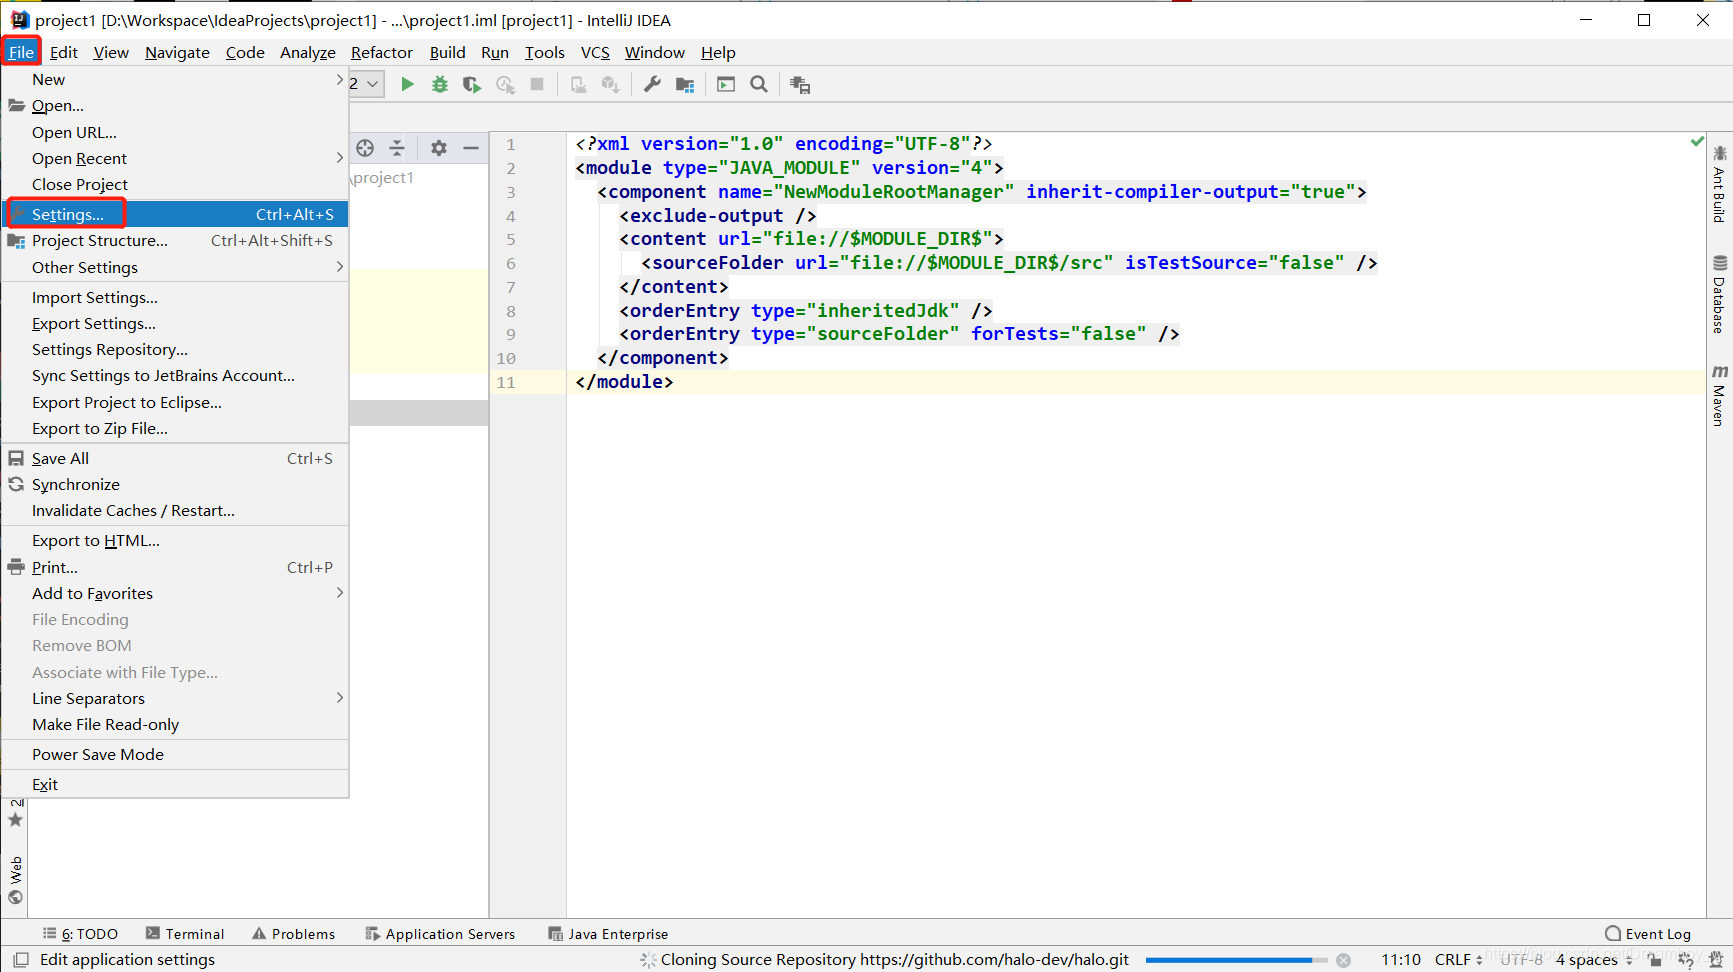1733x972 pixels.
Task: Toggle Make File Read-only
Action: (176, 724)
